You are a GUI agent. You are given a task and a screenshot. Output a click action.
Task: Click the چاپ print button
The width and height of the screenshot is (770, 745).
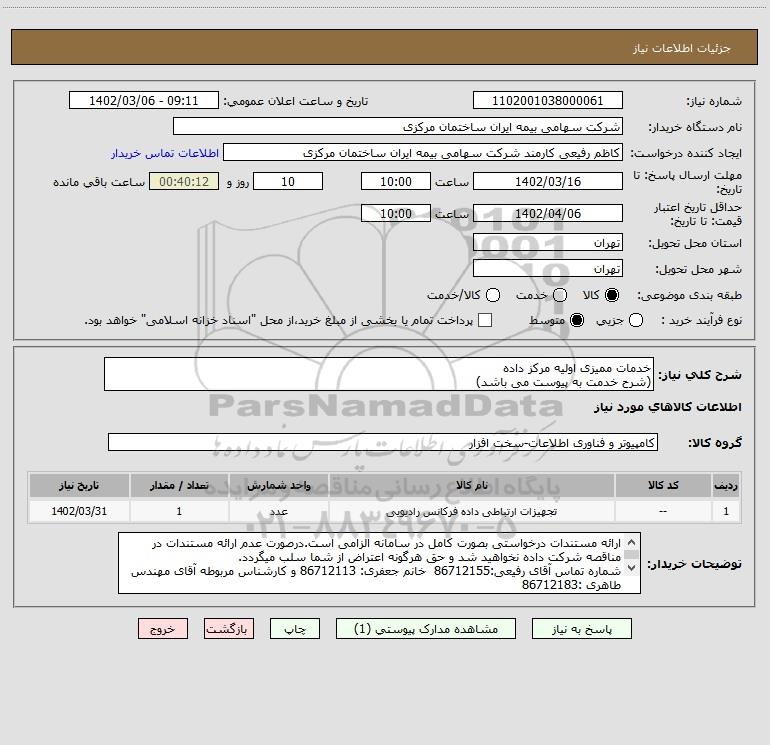[x=295, y=629]
